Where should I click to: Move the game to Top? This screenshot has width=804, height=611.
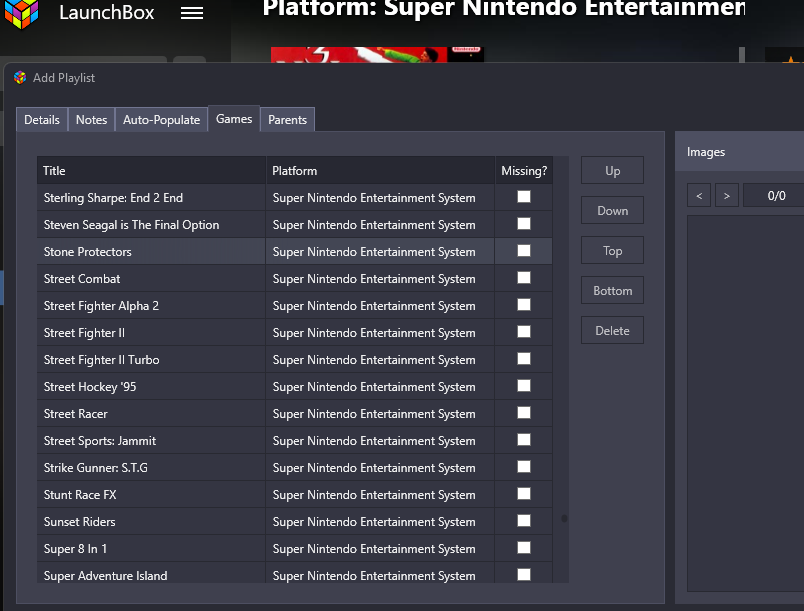click(612, 251)
